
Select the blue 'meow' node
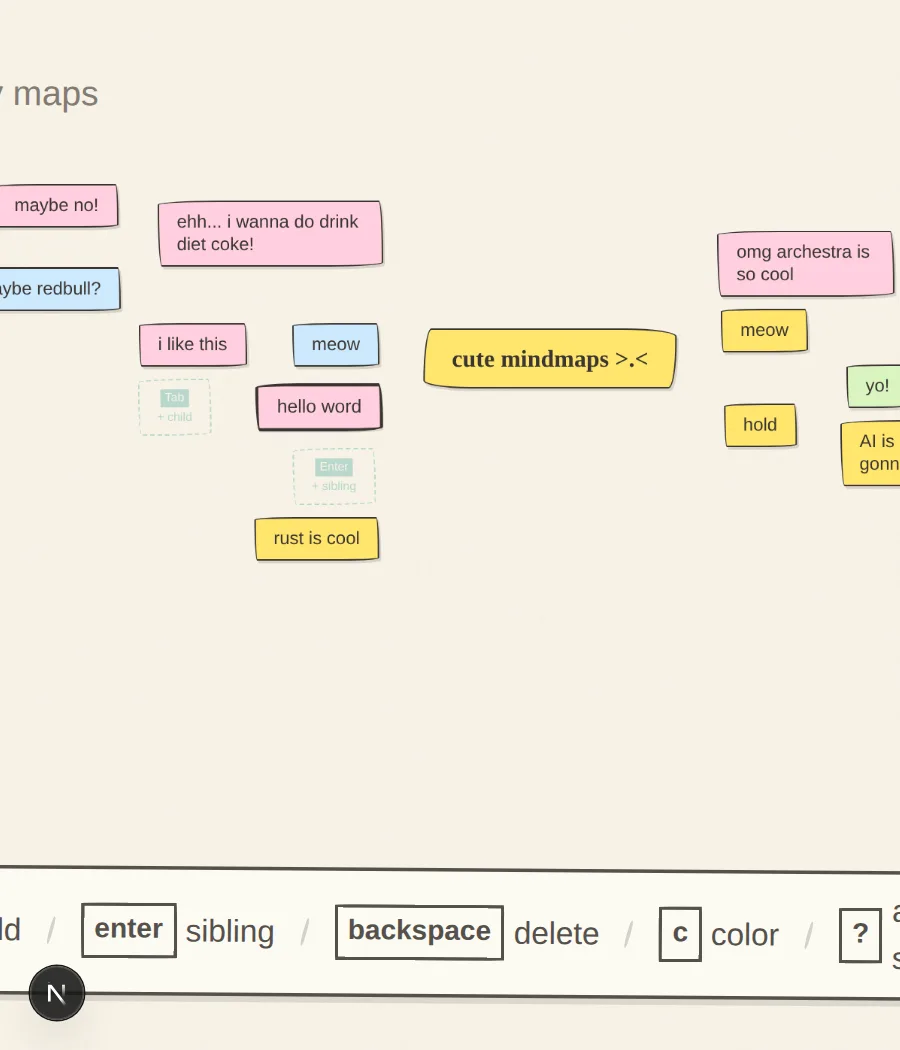335,345
